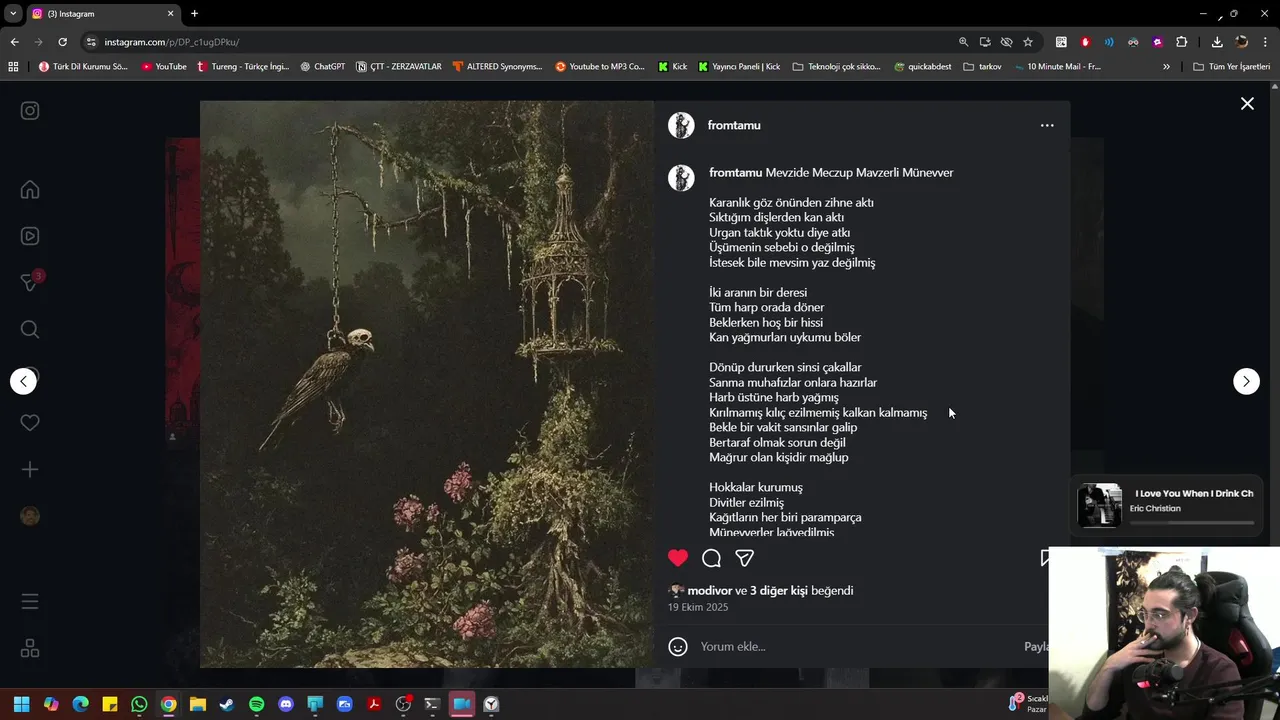Open the modivor profile link in the likes
The image size is (1280, 720).
click(709, 591)
